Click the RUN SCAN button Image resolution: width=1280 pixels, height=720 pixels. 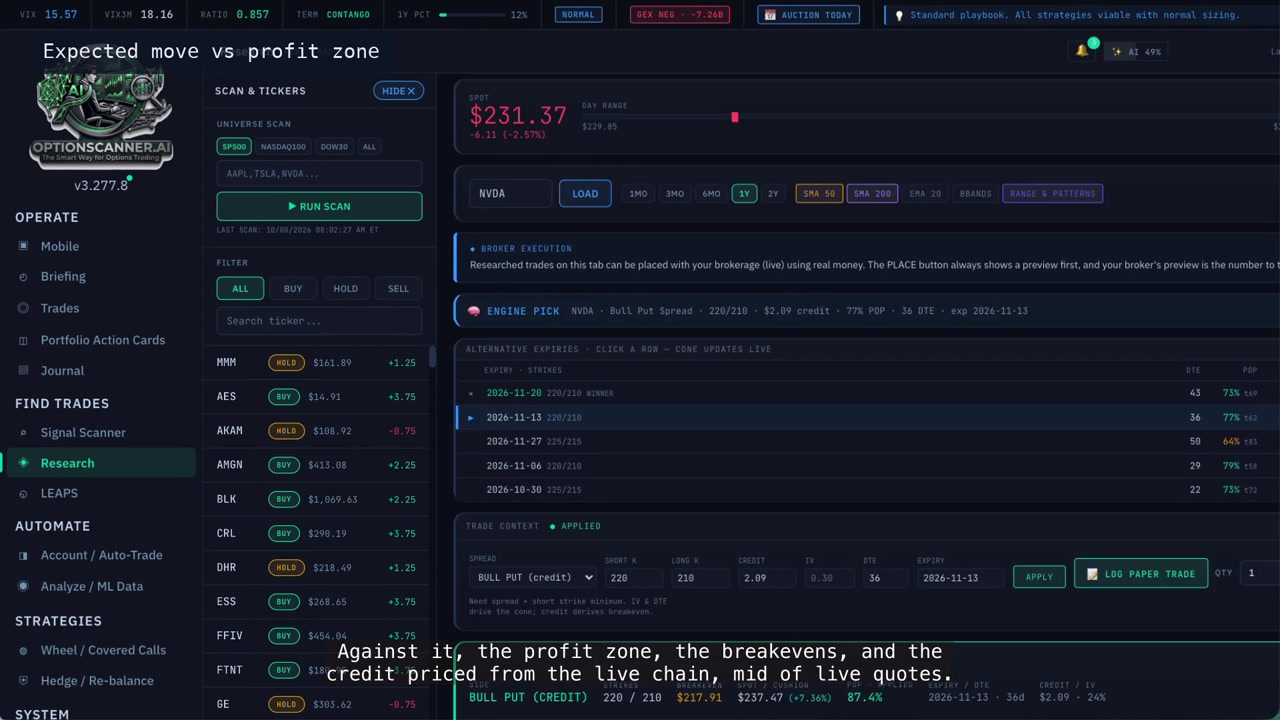[319, 206]
